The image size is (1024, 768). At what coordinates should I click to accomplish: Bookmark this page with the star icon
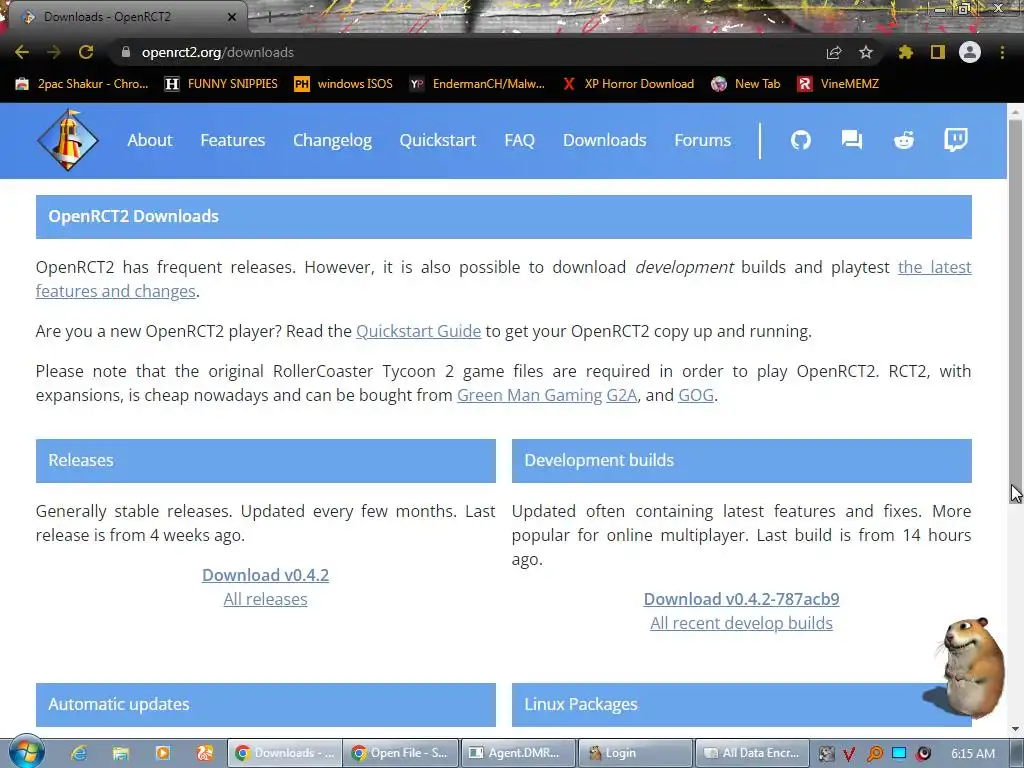coord(866,52)
